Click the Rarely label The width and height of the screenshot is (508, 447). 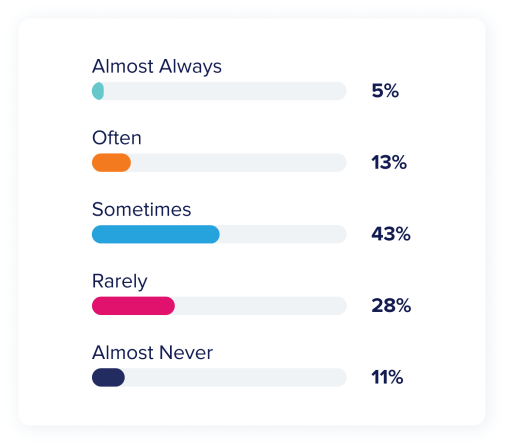click(119, 282)
